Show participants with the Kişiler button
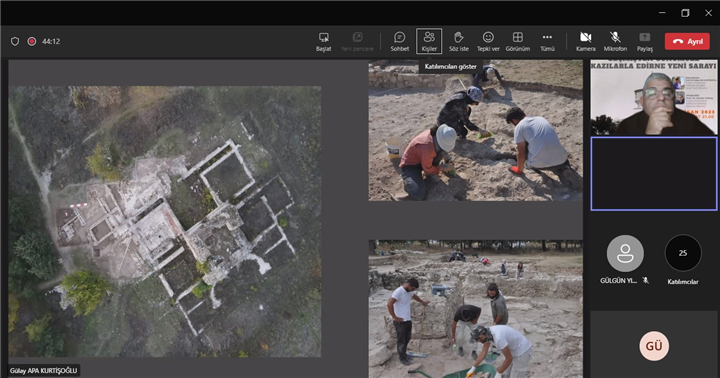The image size is (720, 378). click(429, 41)
